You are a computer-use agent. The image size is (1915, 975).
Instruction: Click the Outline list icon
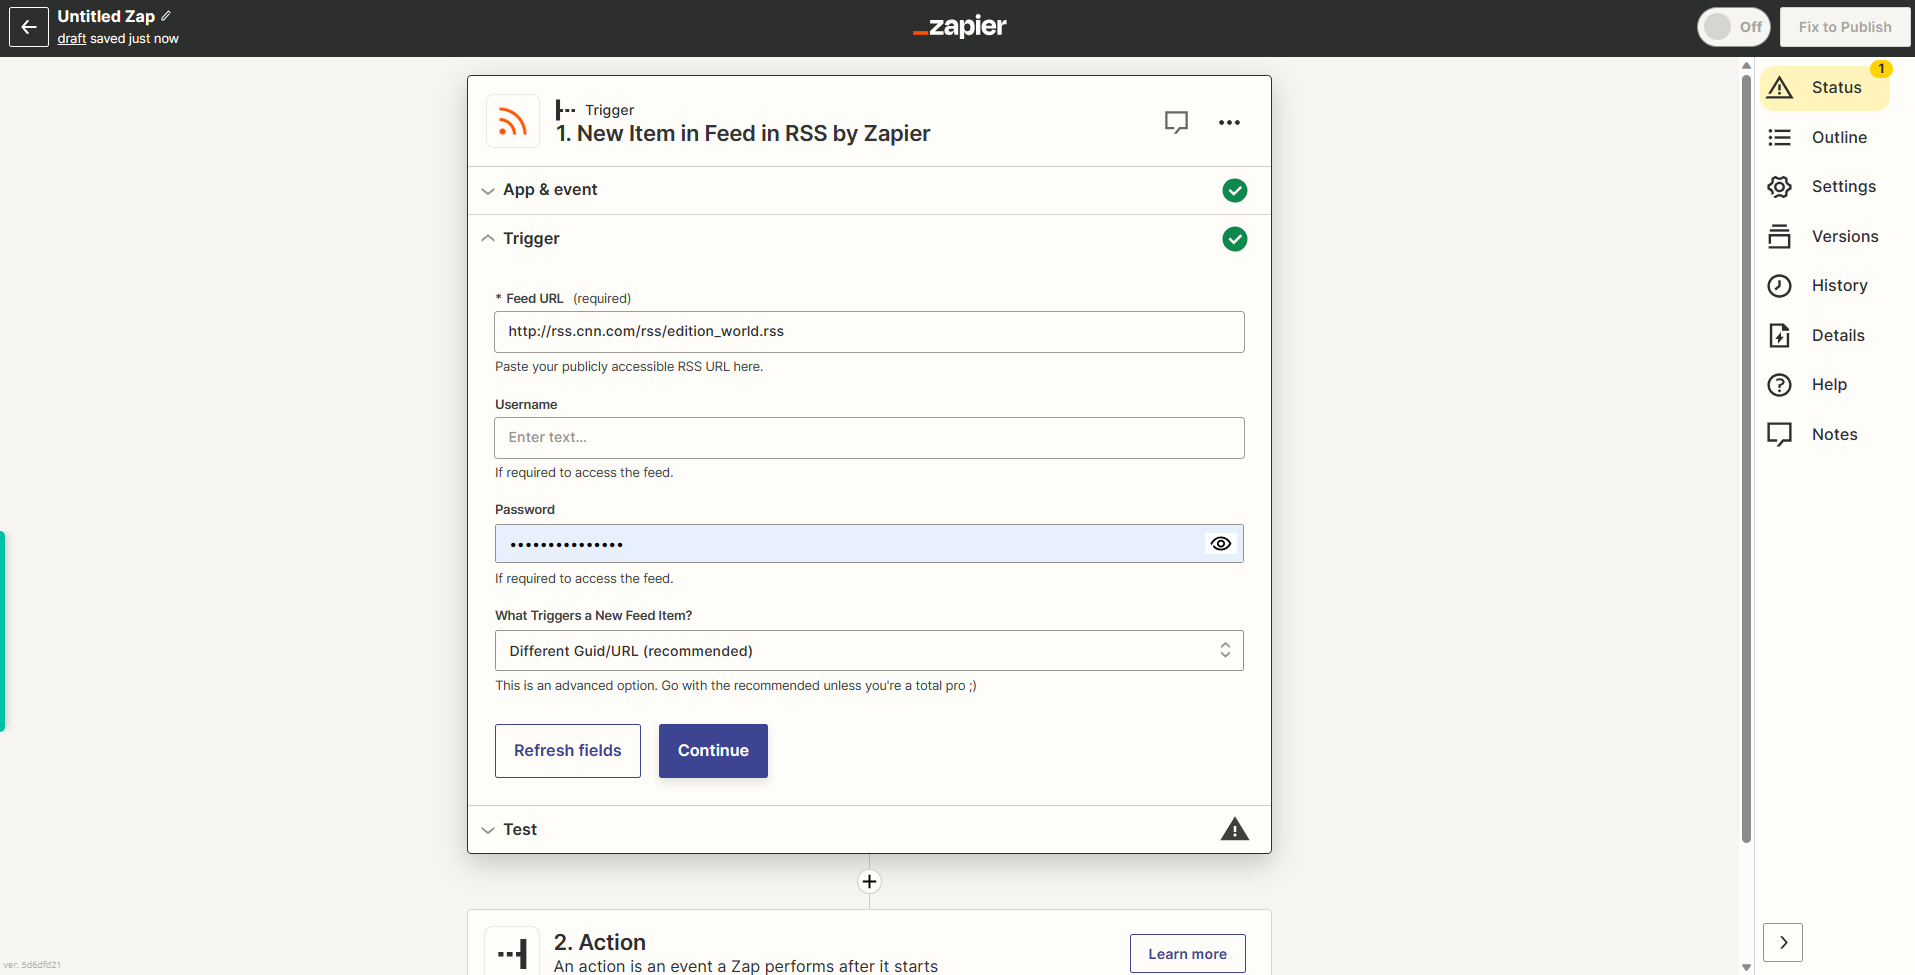(x=1780, y=137)
